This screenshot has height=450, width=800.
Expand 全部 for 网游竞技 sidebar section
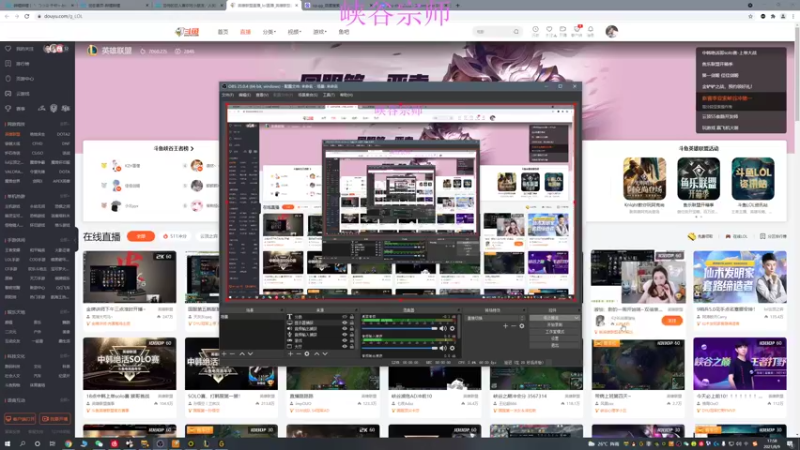[x=65, y=124]
